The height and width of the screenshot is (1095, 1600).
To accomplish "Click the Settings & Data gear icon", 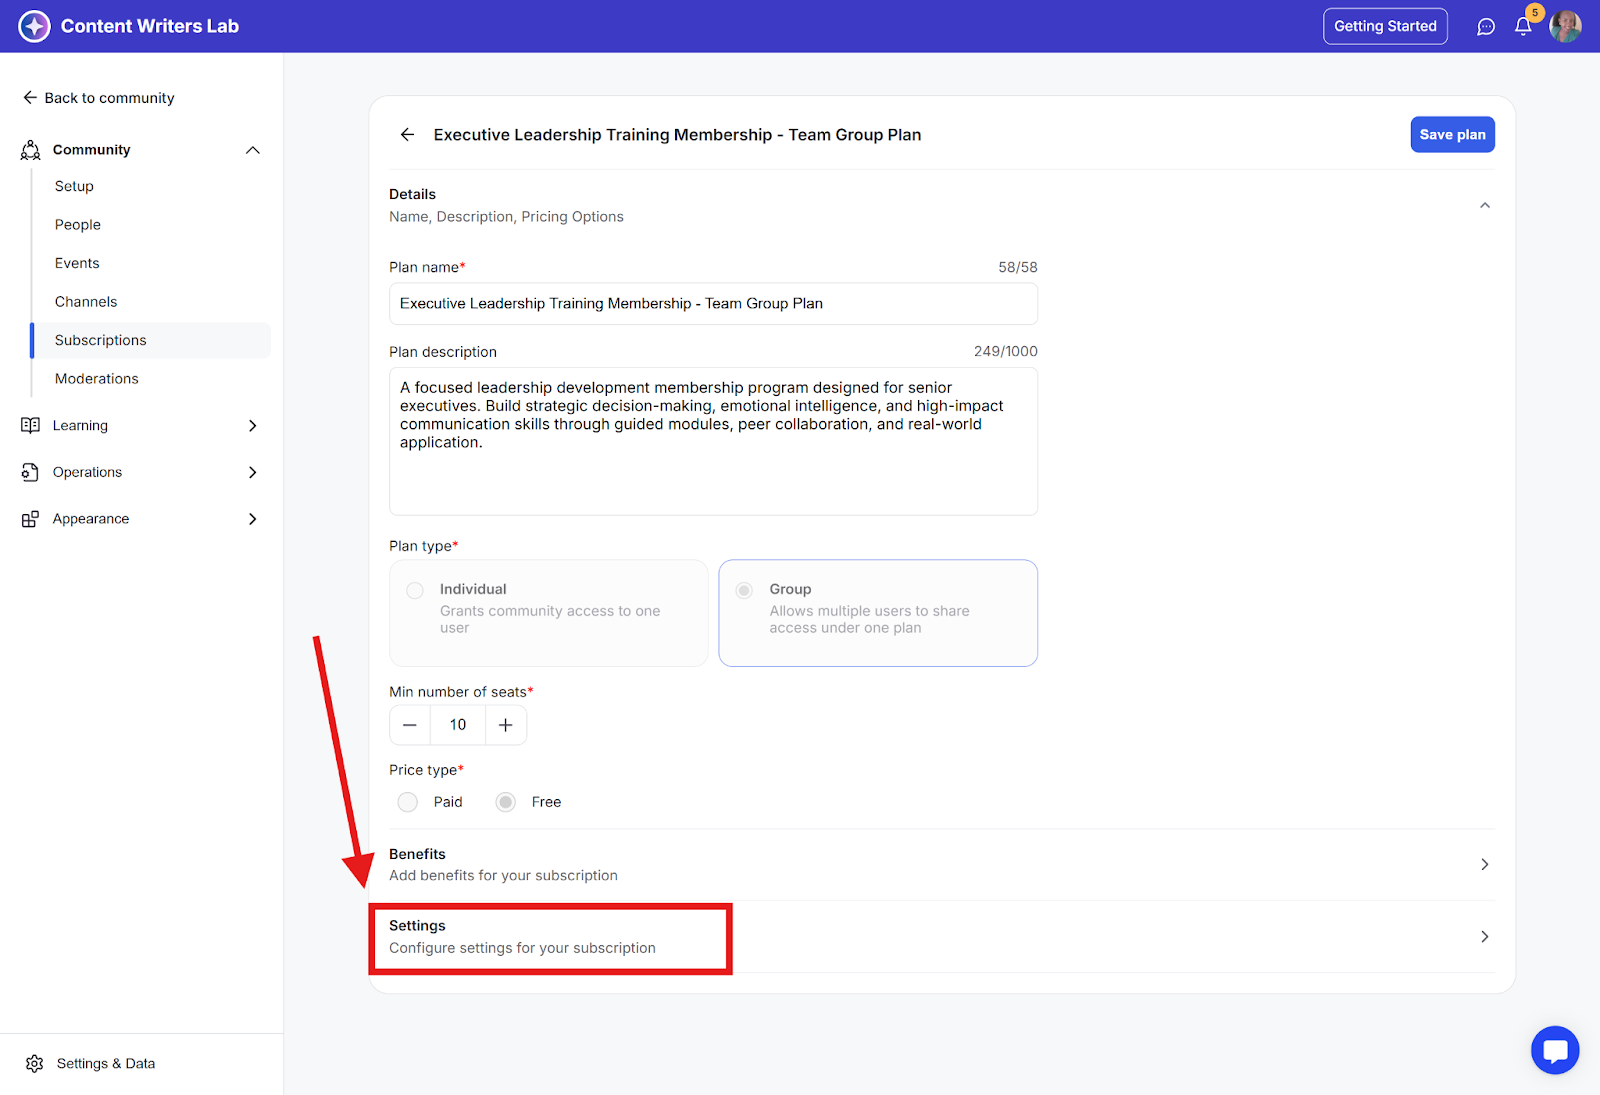I will click(35, 1063).
